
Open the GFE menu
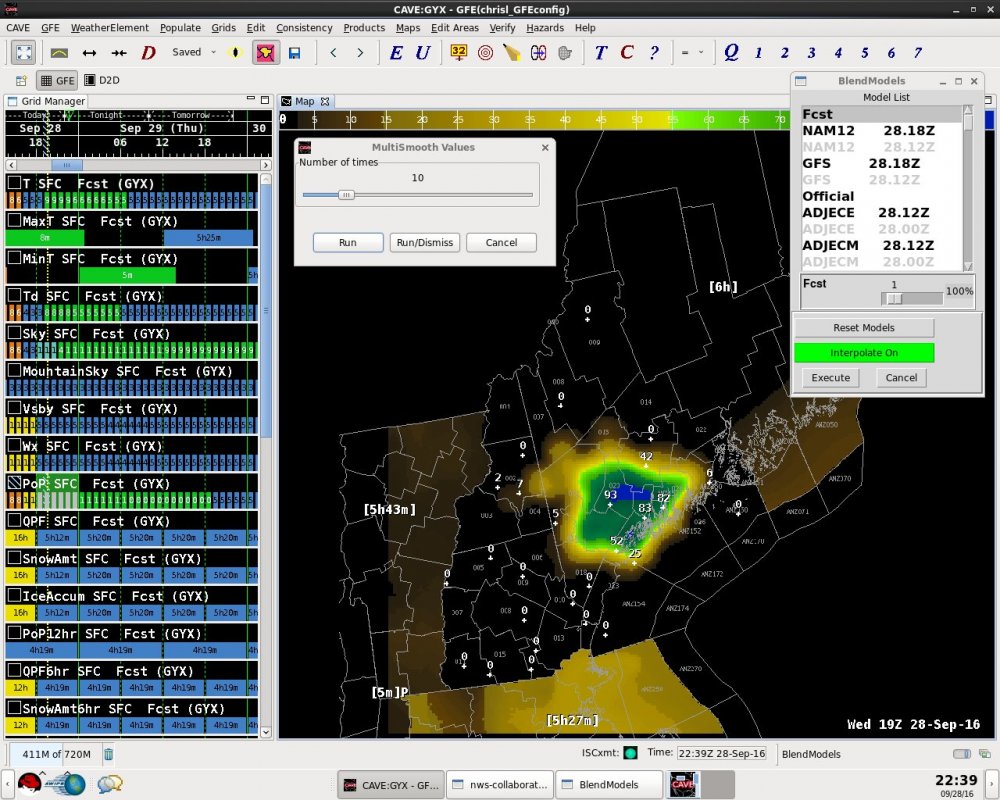(x=50, y=27)
